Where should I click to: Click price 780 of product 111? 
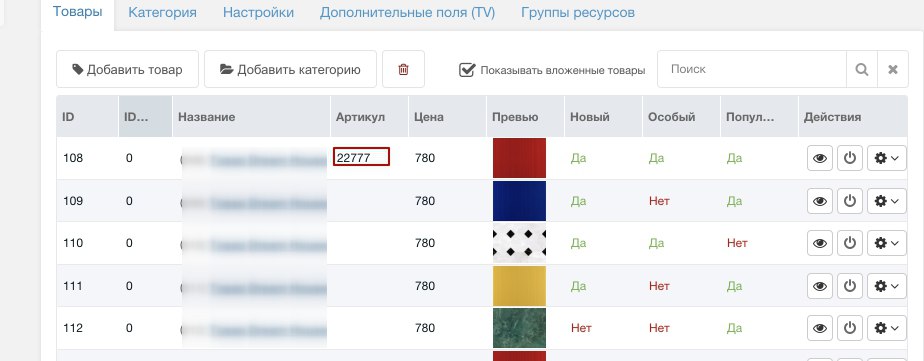(425, 286)
